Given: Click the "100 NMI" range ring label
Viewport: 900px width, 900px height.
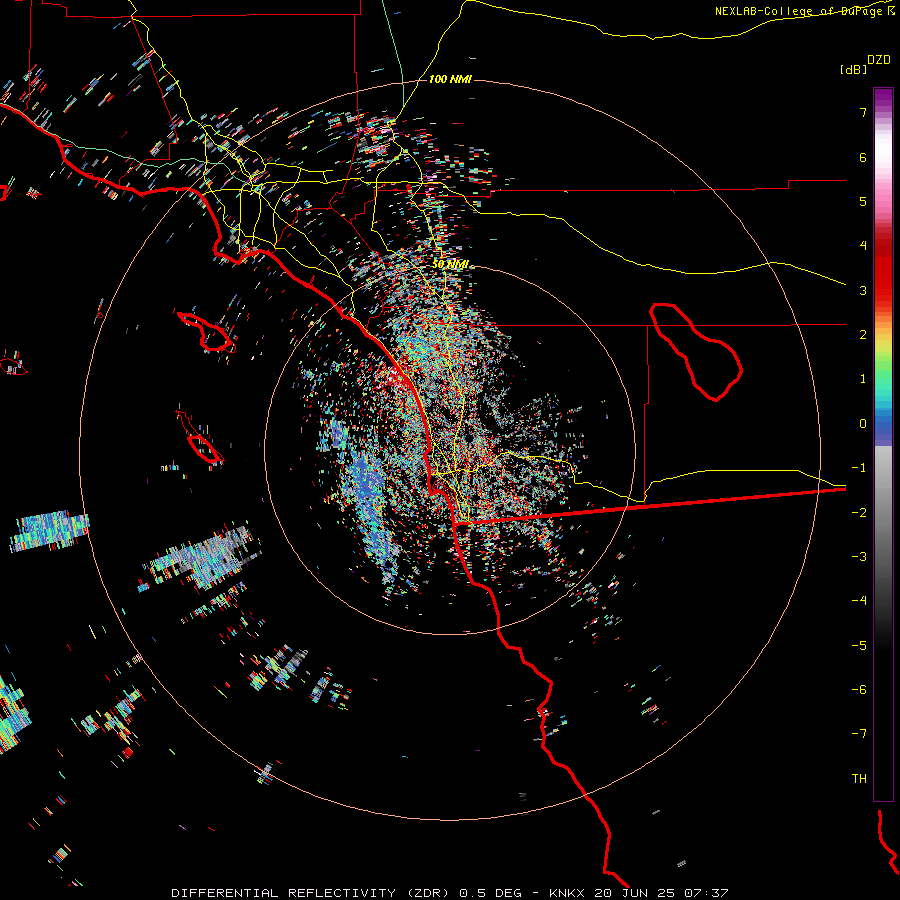Looking at the screenshot, I should (450, 79).
